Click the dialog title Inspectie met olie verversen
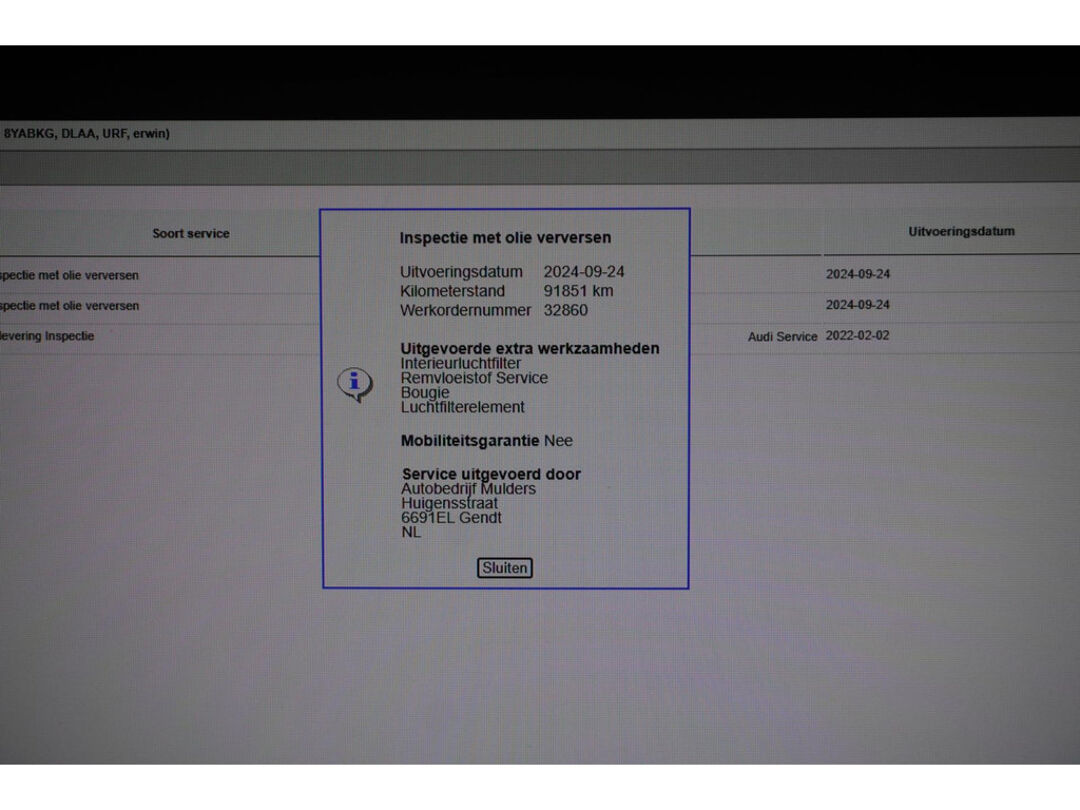This screenshot has width=1080, height=810. (505, 238)
